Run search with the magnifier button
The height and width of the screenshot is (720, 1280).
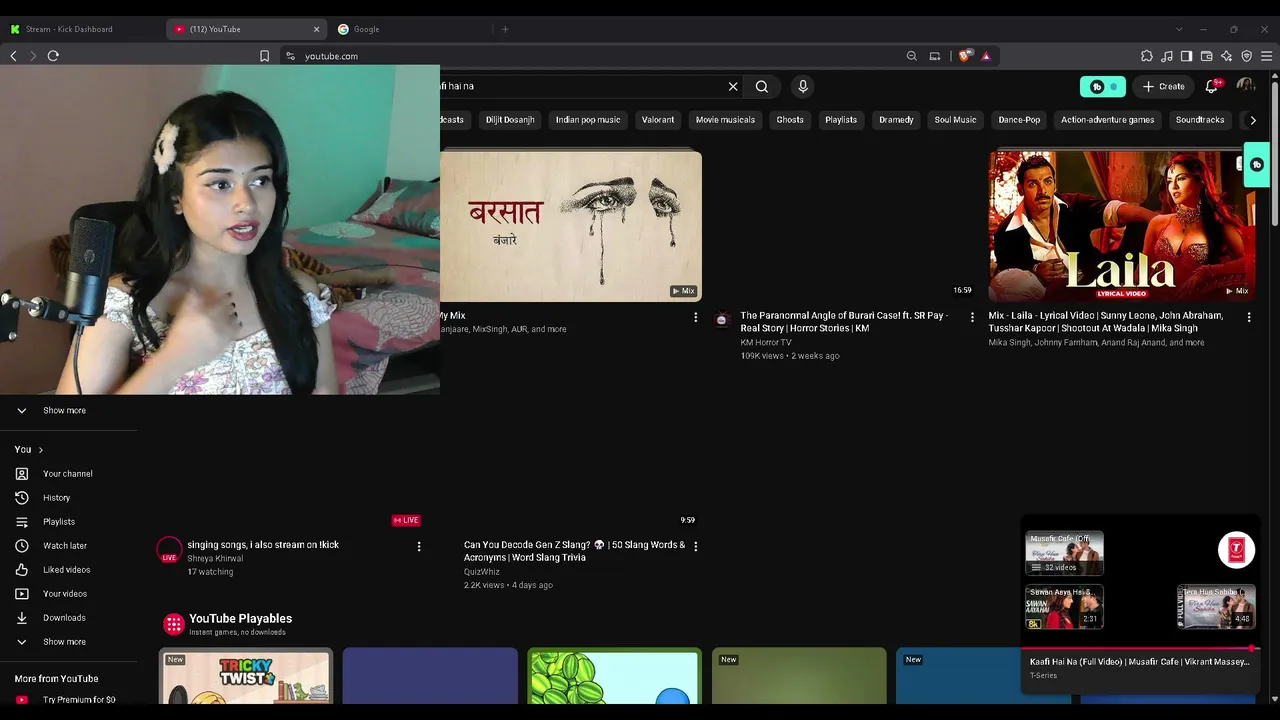pyautogui.click(x=762, y=87)
